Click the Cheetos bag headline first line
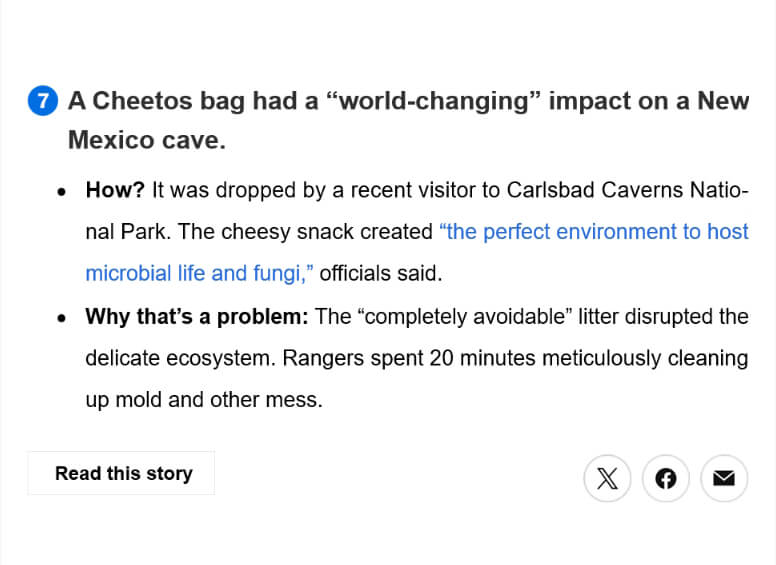The width and height of the screenshot is (776, 565). click(x=408, y=101)
